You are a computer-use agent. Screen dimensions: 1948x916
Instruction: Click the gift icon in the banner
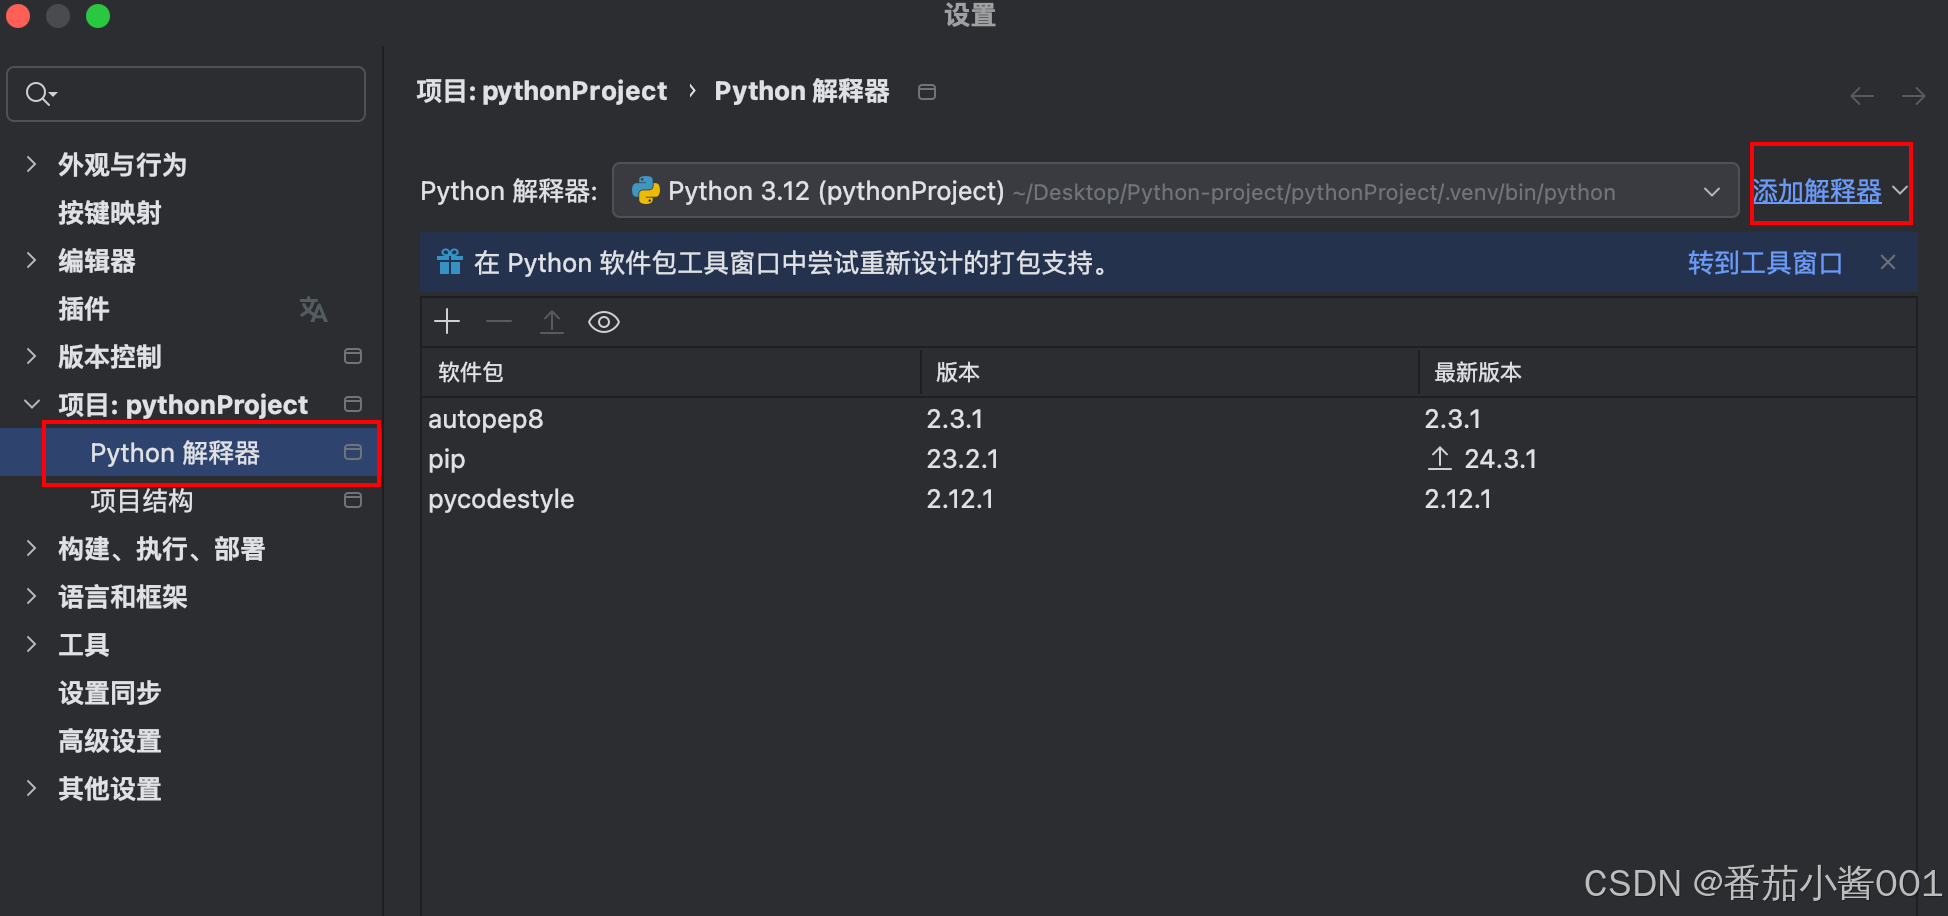pyautogui.click(x=450, y=262)
